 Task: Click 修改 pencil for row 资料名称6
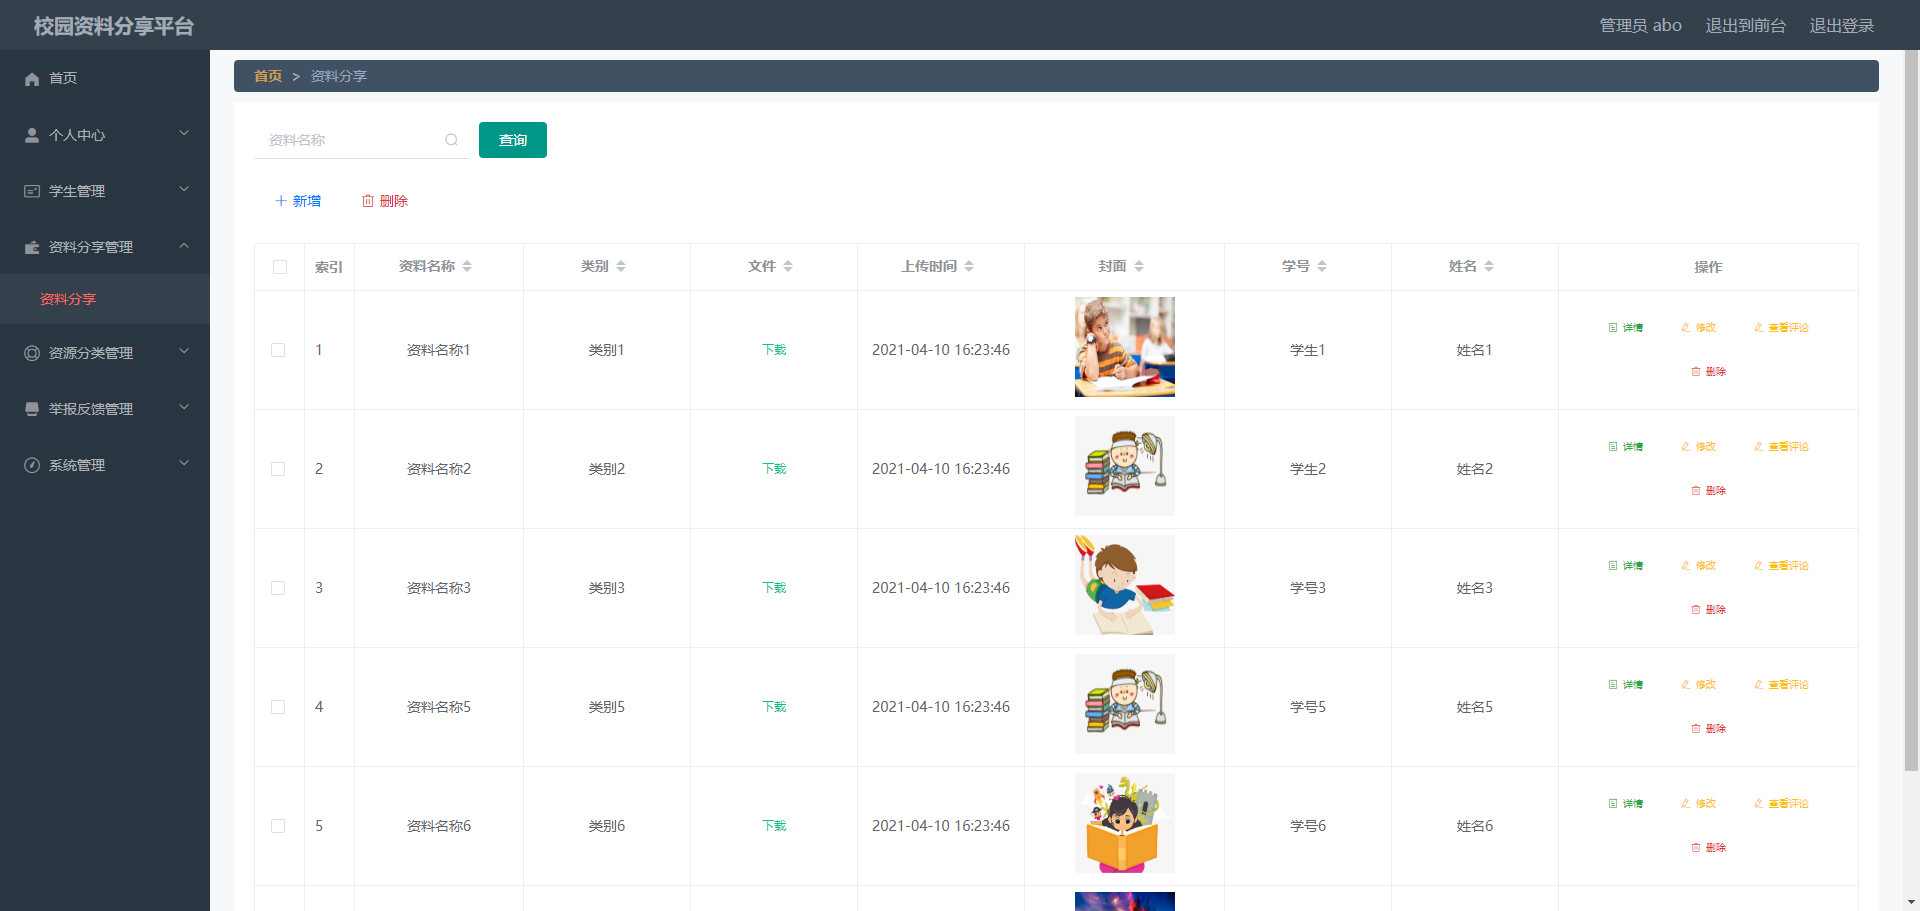tap(1699, 804)
